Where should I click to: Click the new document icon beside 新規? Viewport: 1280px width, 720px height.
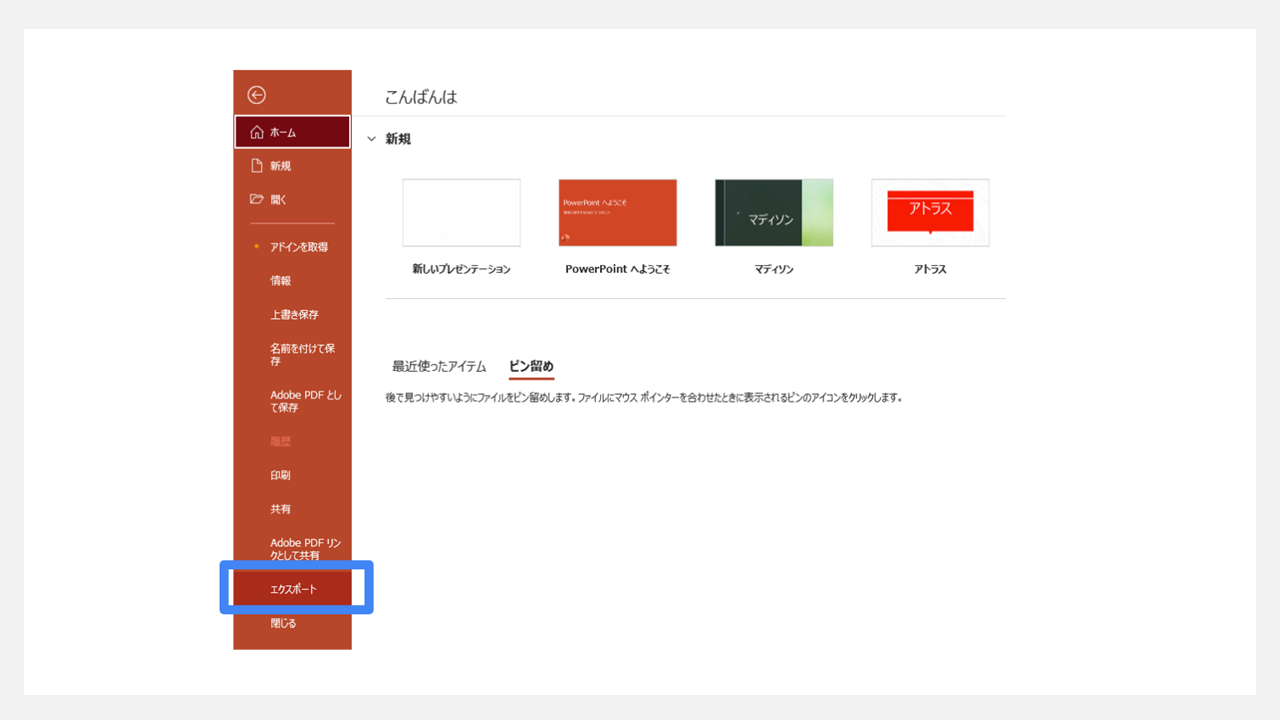coord(257,166)
